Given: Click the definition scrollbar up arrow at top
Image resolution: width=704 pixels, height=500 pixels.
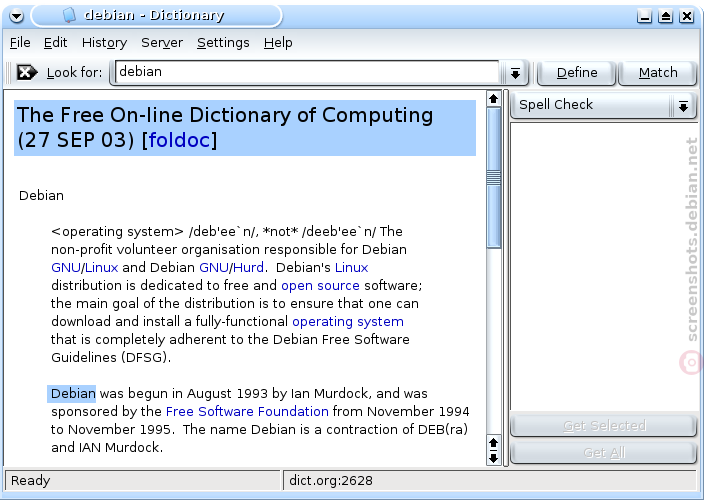Looking at the screenshot, I should pos(493,99).
